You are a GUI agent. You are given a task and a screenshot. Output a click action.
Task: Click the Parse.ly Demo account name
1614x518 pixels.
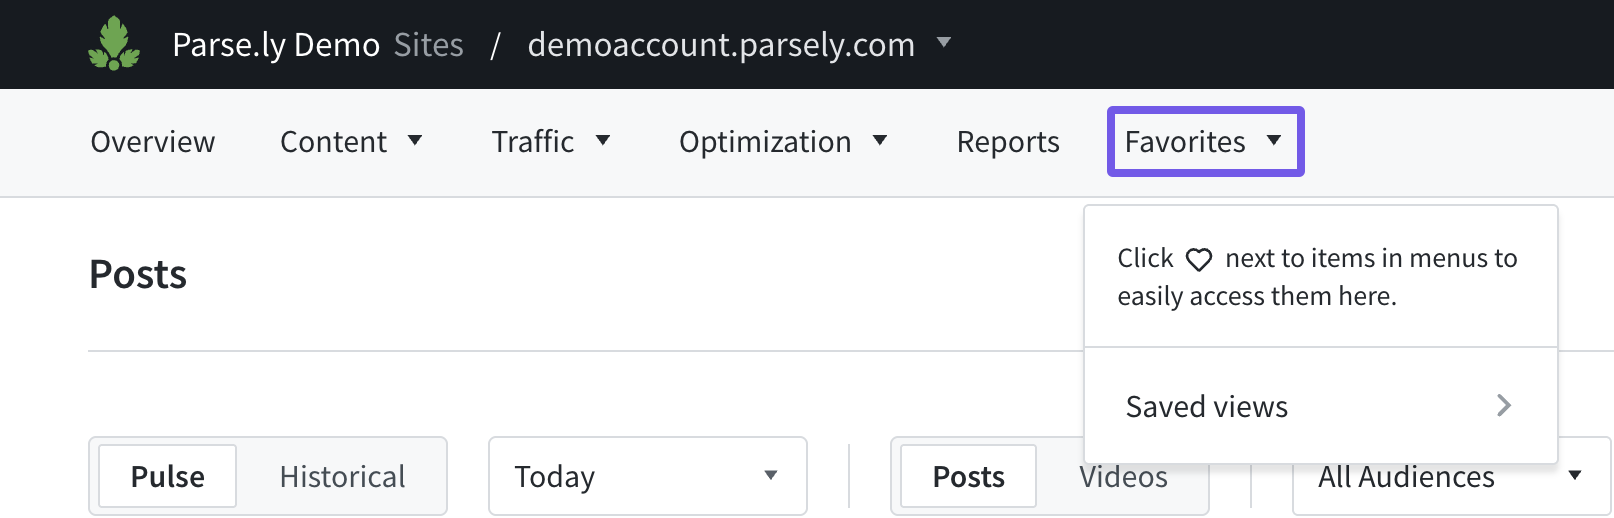[x=276, y=45]
